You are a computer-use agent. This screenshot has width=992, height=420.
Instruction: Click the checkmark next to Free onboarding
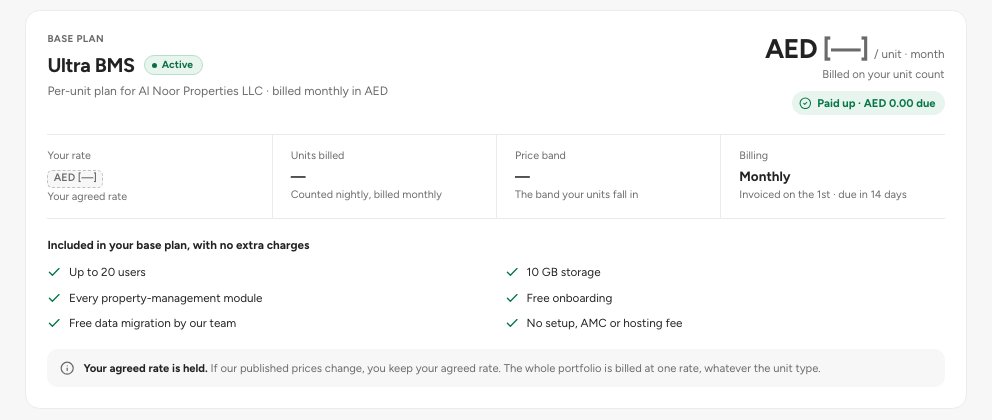[512, 298]
